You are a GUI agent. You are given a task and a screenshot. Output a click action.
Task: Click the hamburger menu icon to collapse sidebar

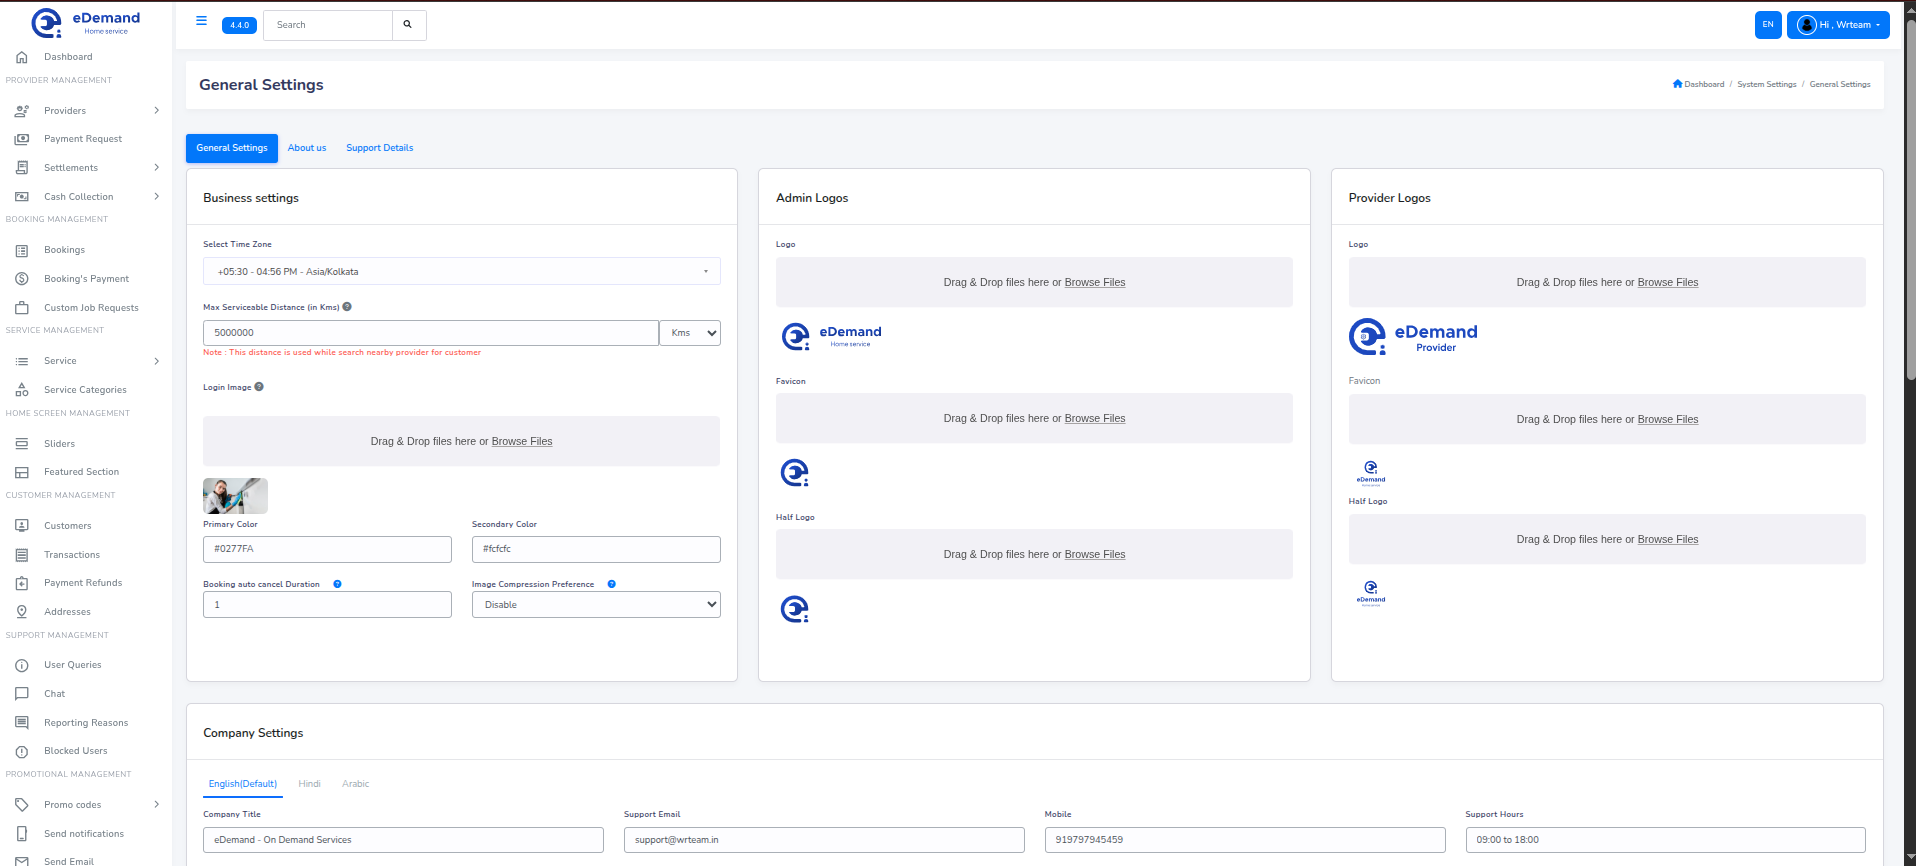(201, 21)
